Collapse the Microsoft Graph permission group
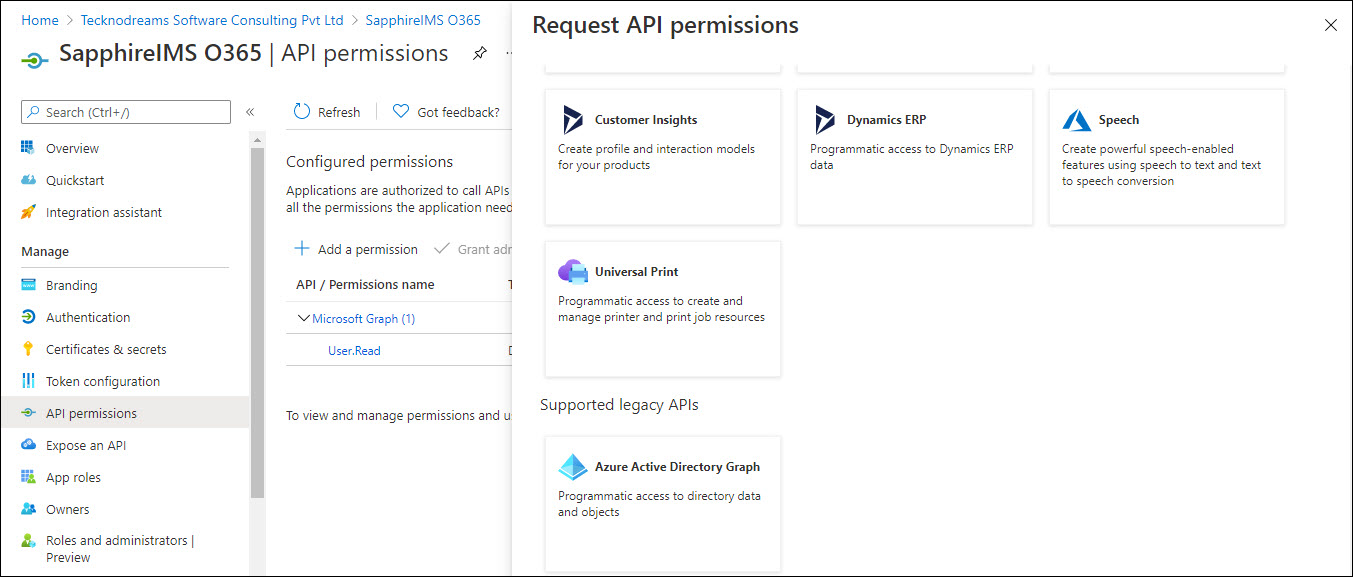Image resolution: width=1353 pixels, height=577 pixels. [x=303, y=317]
